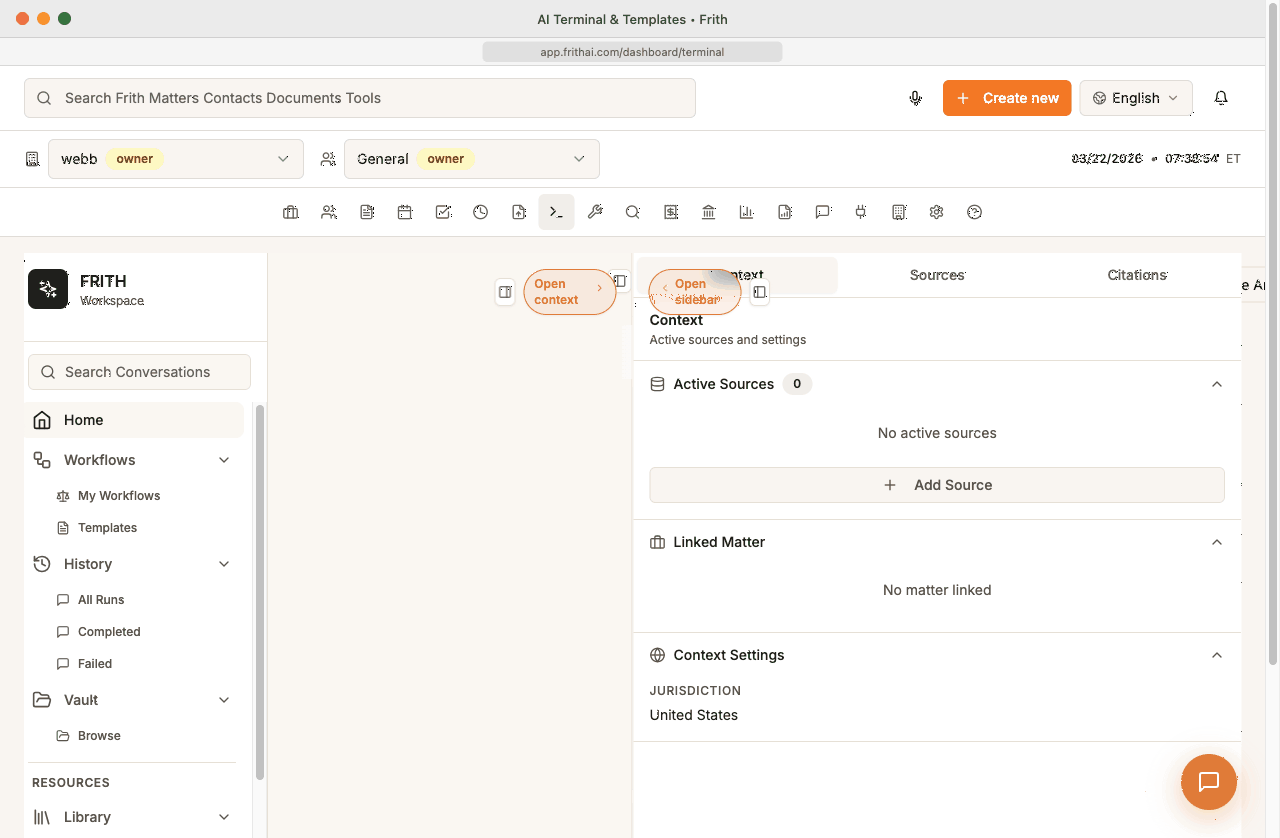
Task: Open the notification bell icon
Action: click(1221, 98)
